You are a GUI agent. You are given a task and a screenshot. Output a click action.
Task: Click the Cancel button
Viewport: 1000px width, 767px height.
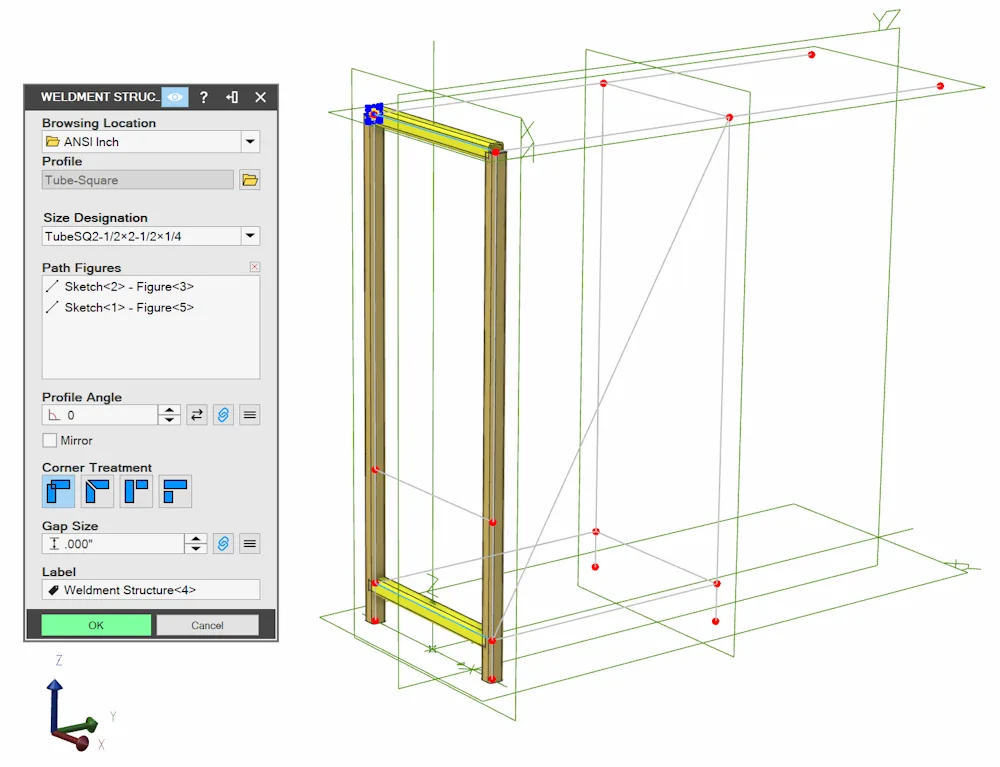point(207,625)
